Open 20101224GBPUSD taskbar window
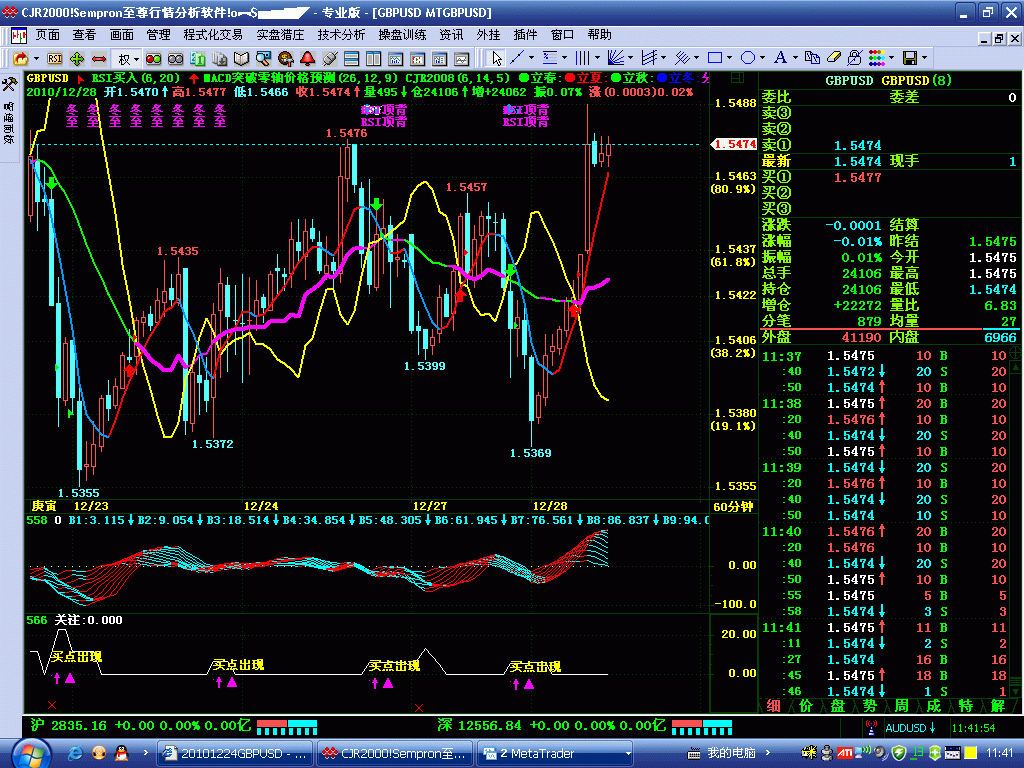The image size is (1024, 768). pyautogui.click(x=236, y=754)
